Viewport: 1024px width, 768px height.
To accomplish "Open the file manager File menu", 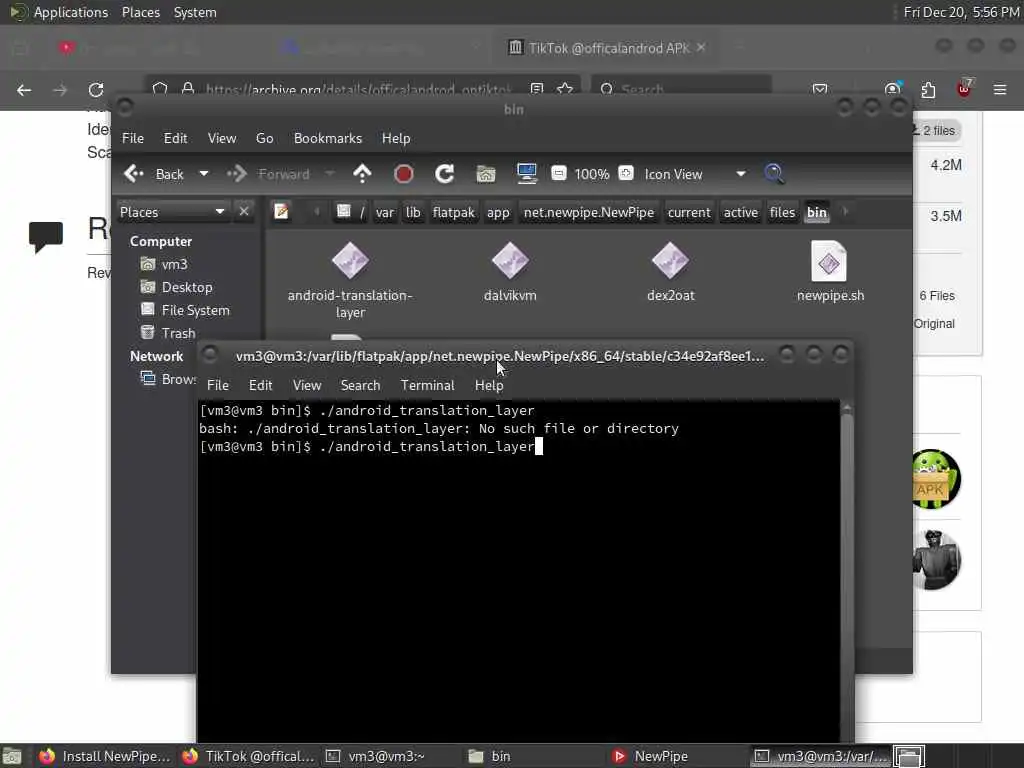I will click(x=133, y=138).
